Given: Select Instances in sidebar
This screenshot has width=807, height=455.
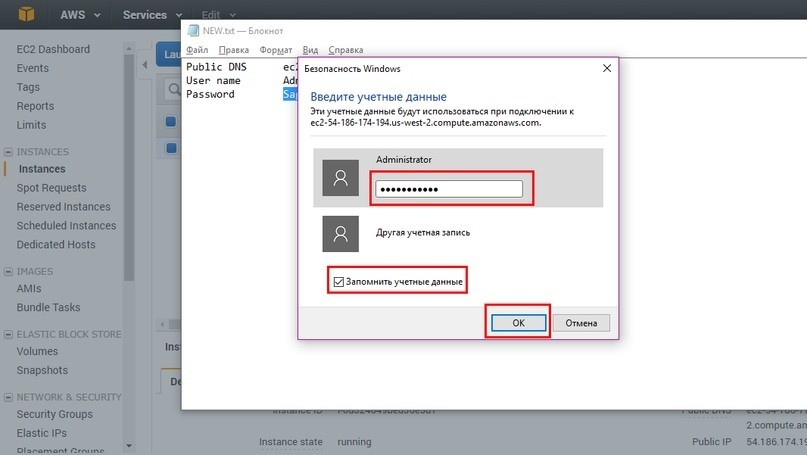Looking at the screenshot, I should point(42,169).
